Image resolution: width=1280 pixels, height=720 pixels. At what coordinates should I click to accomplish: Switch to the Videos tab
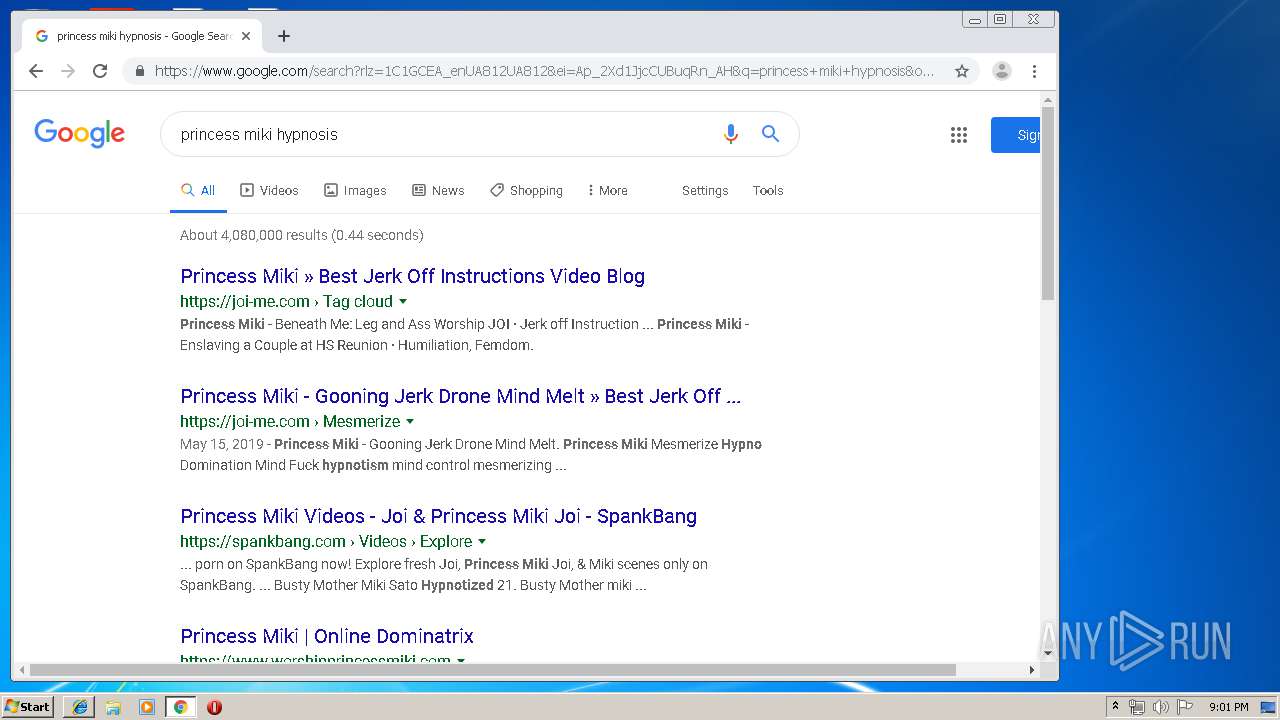click(x=269, y=190)
